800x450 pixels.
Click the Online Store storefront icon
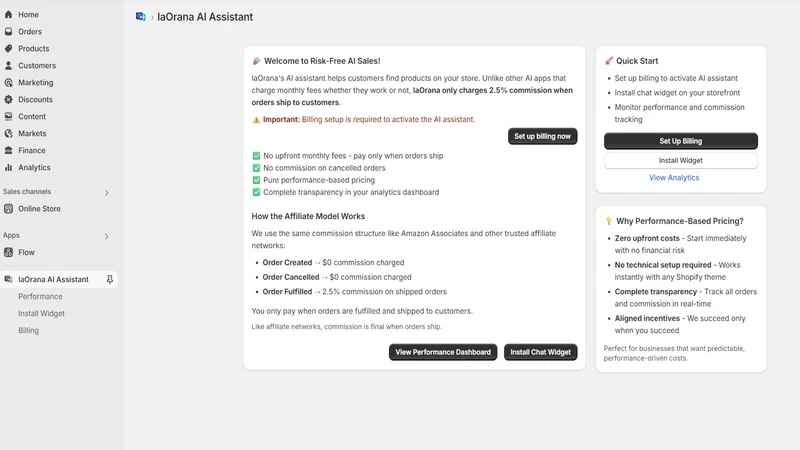point(8,209)
